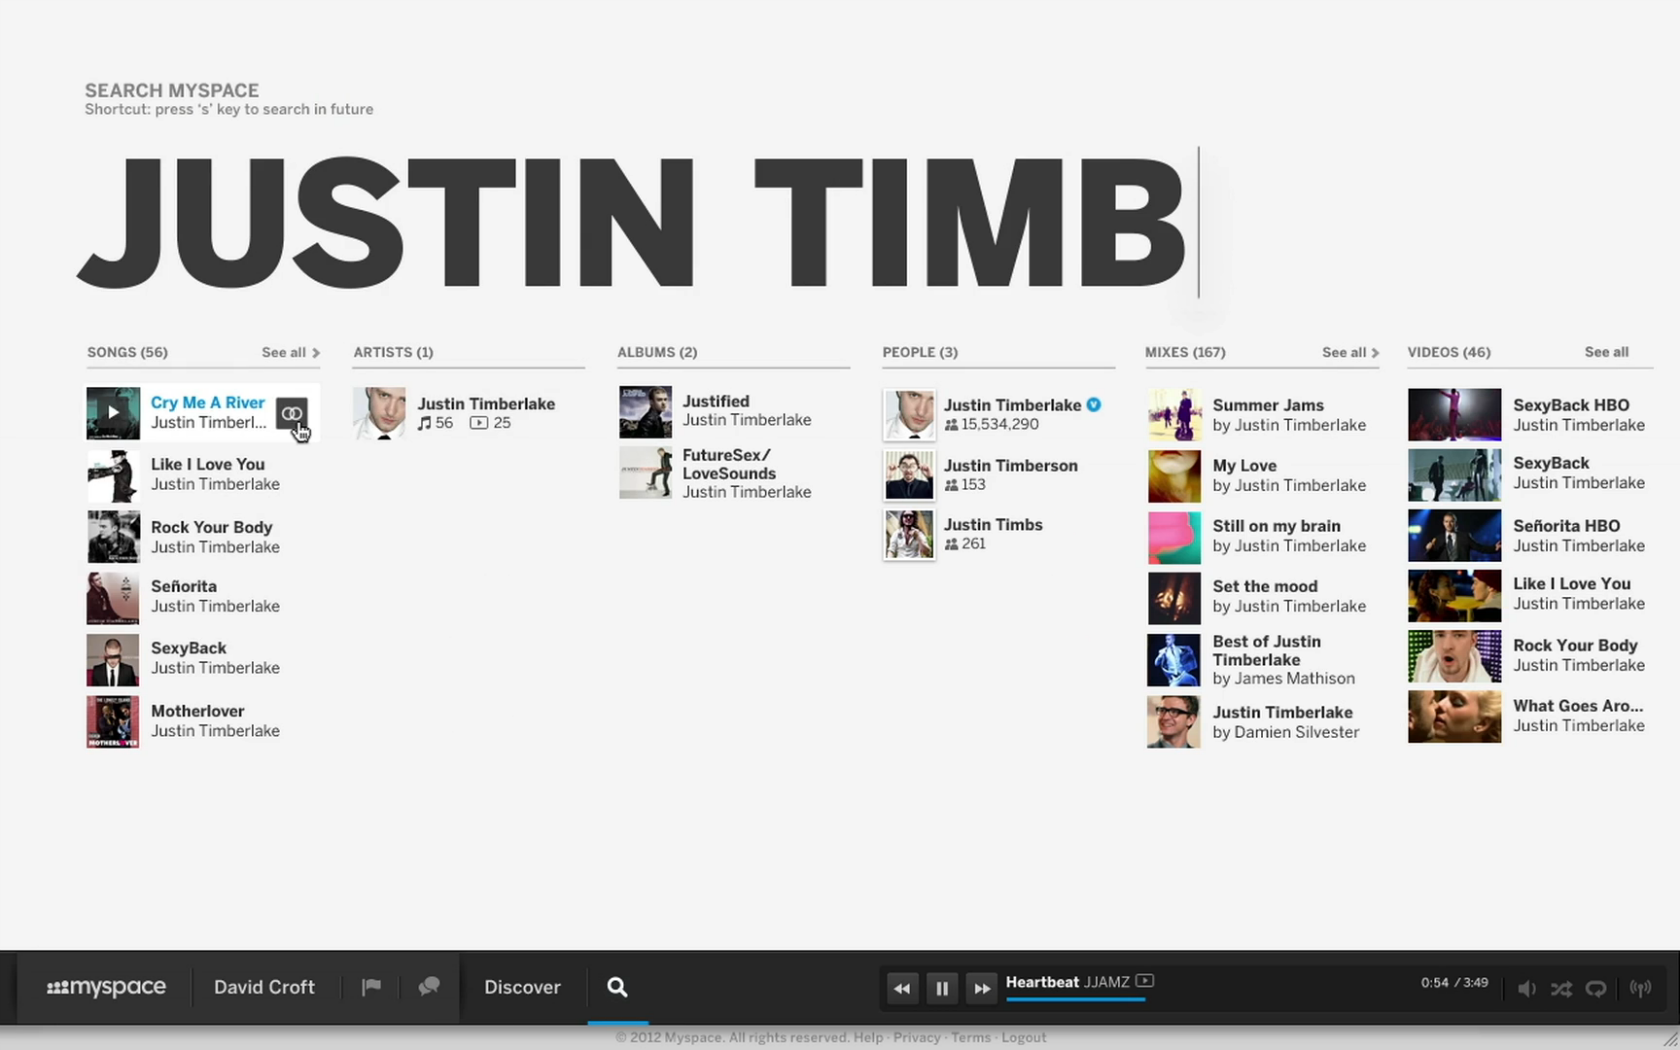Open the song Rock Your Body
This screenshot has height=1050, width=1680.
pyautogui.click(x=211, y=527)
